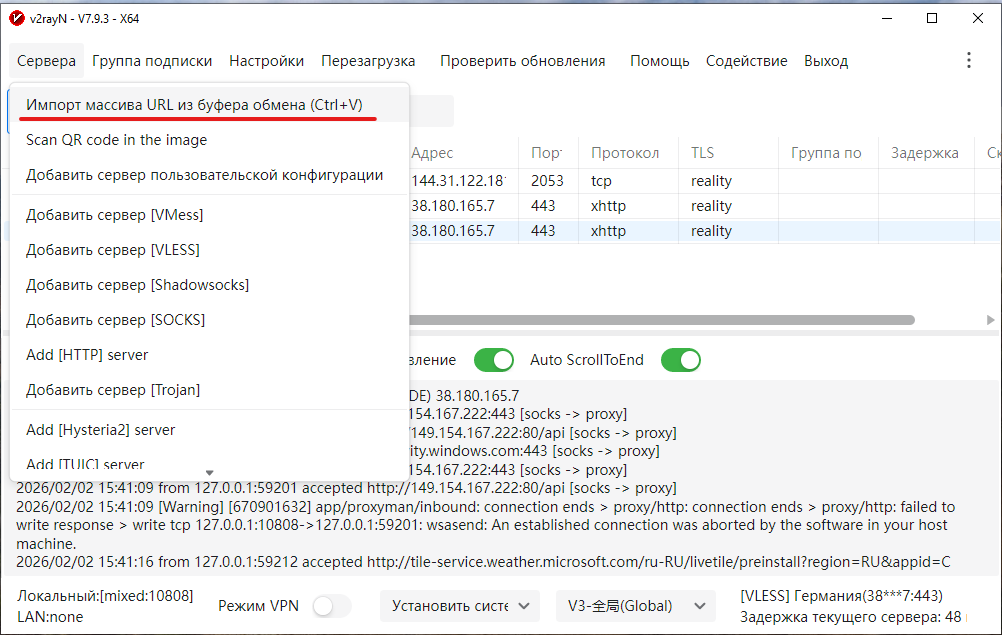This screenshot has height=635, width=1002.
Task: Close the v2rayN window
Action: tap(978, 19)
